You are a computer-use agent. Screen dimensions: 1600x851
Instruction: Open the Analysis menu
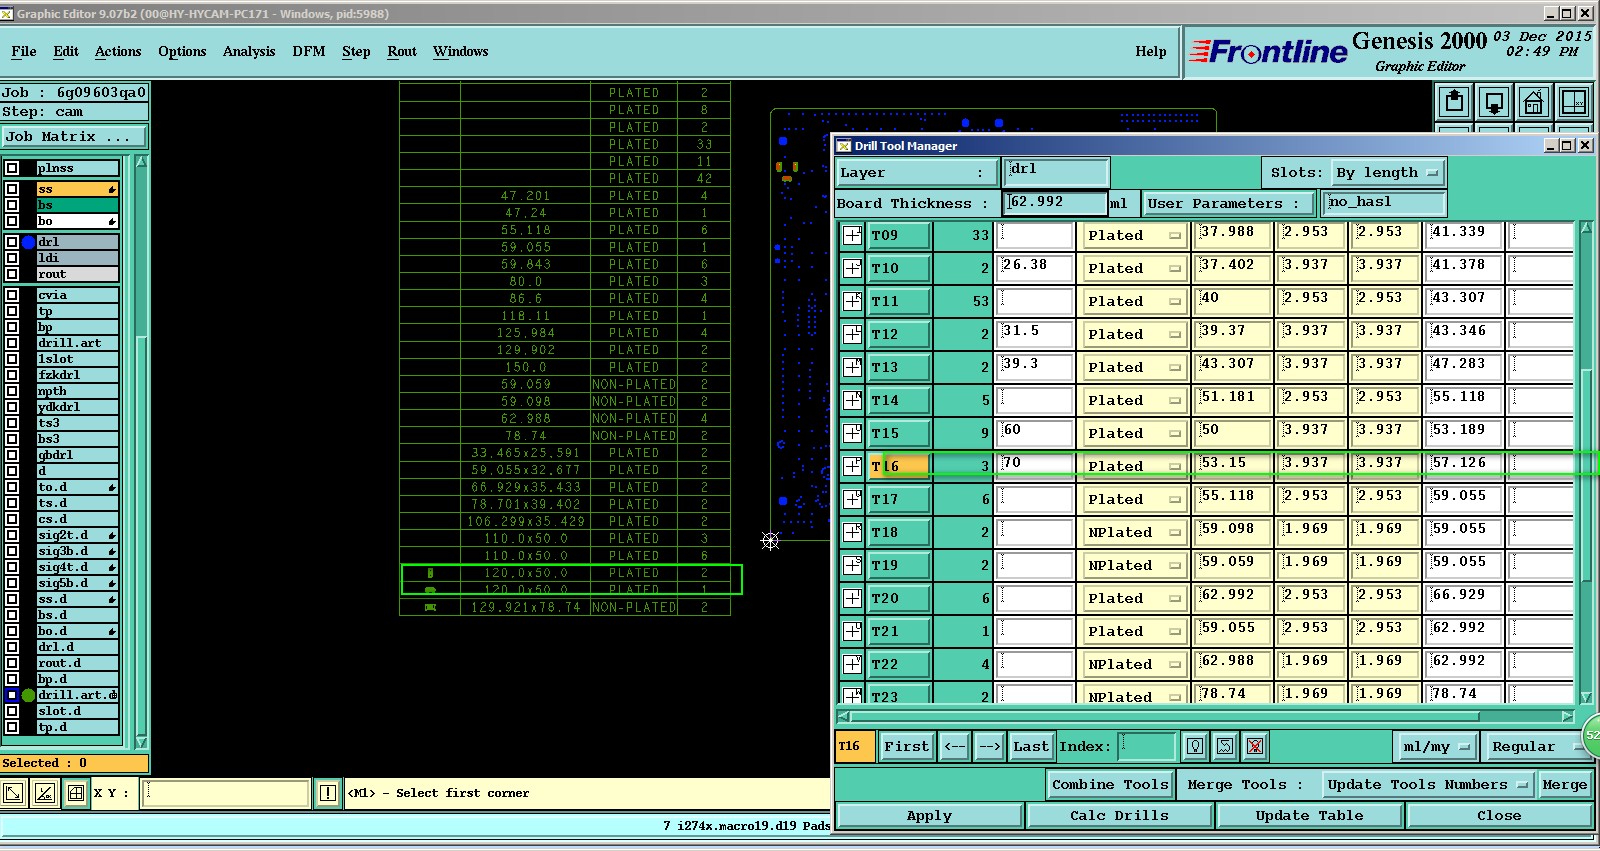click(248, 52)
